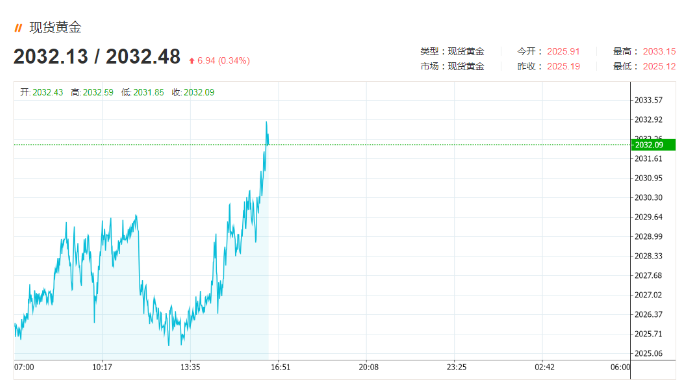The image size is (690, 390).
Task: Click the change value 6.94 (0.34%)
Action: (224, 61)
